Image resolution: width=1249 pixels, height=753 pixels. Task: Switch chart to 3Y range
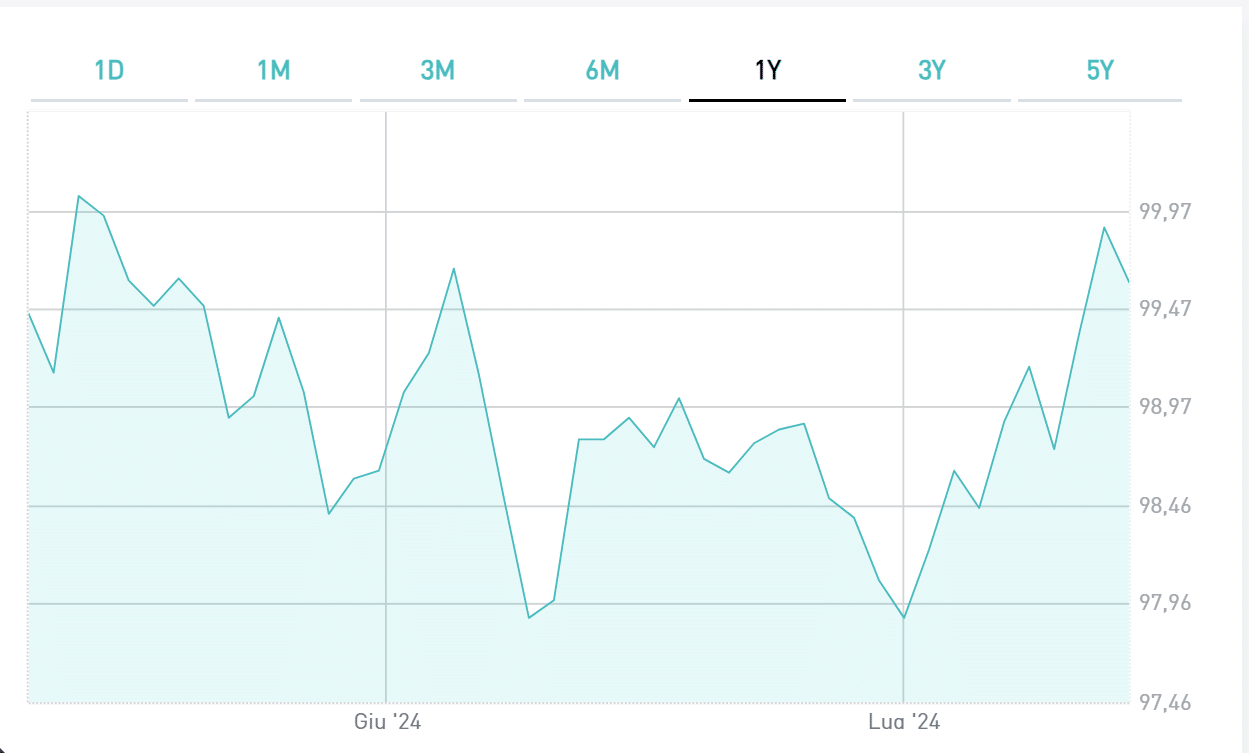click(931, 71)
